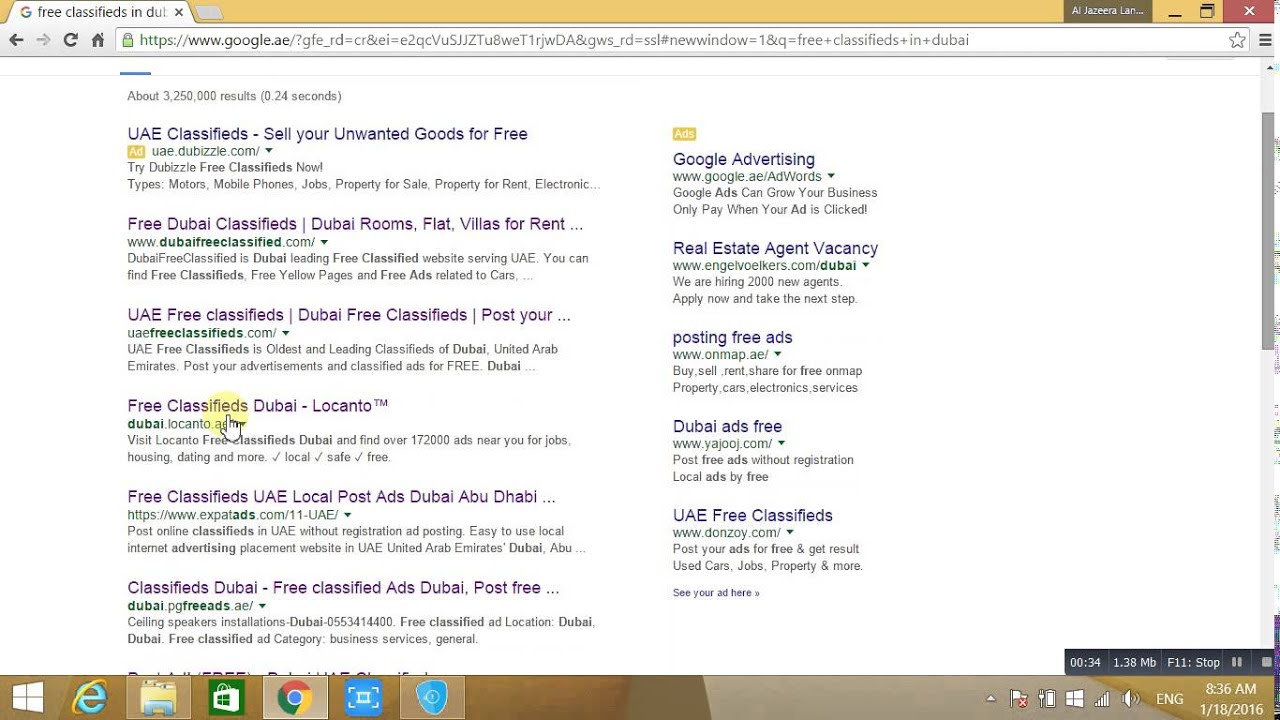Click the uaefreeclassifieds.com green URL text
Image resolution: width=1280 pixels, height=720 pixels.
(202, 334)
